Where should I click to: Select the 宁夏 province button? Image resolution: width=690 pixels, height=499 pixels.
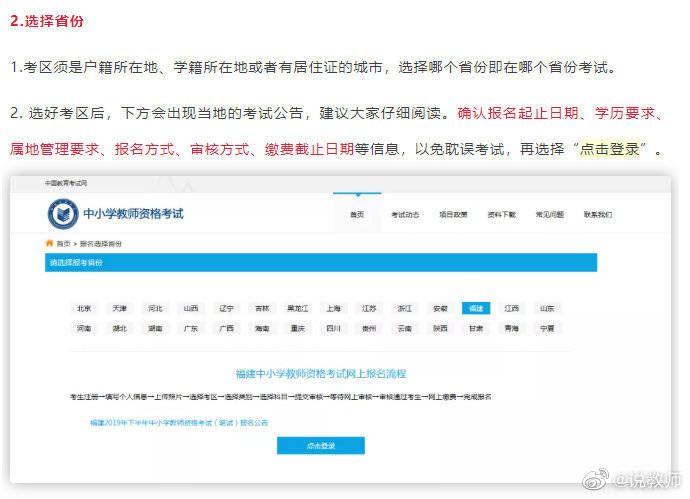click(547, 328)
